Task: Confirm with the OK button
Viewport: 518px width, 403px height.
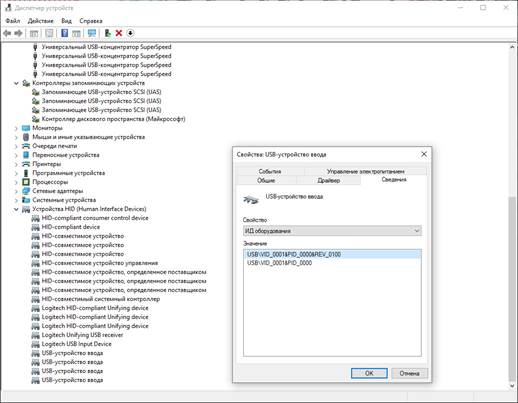Action: (x=369, y=373)
